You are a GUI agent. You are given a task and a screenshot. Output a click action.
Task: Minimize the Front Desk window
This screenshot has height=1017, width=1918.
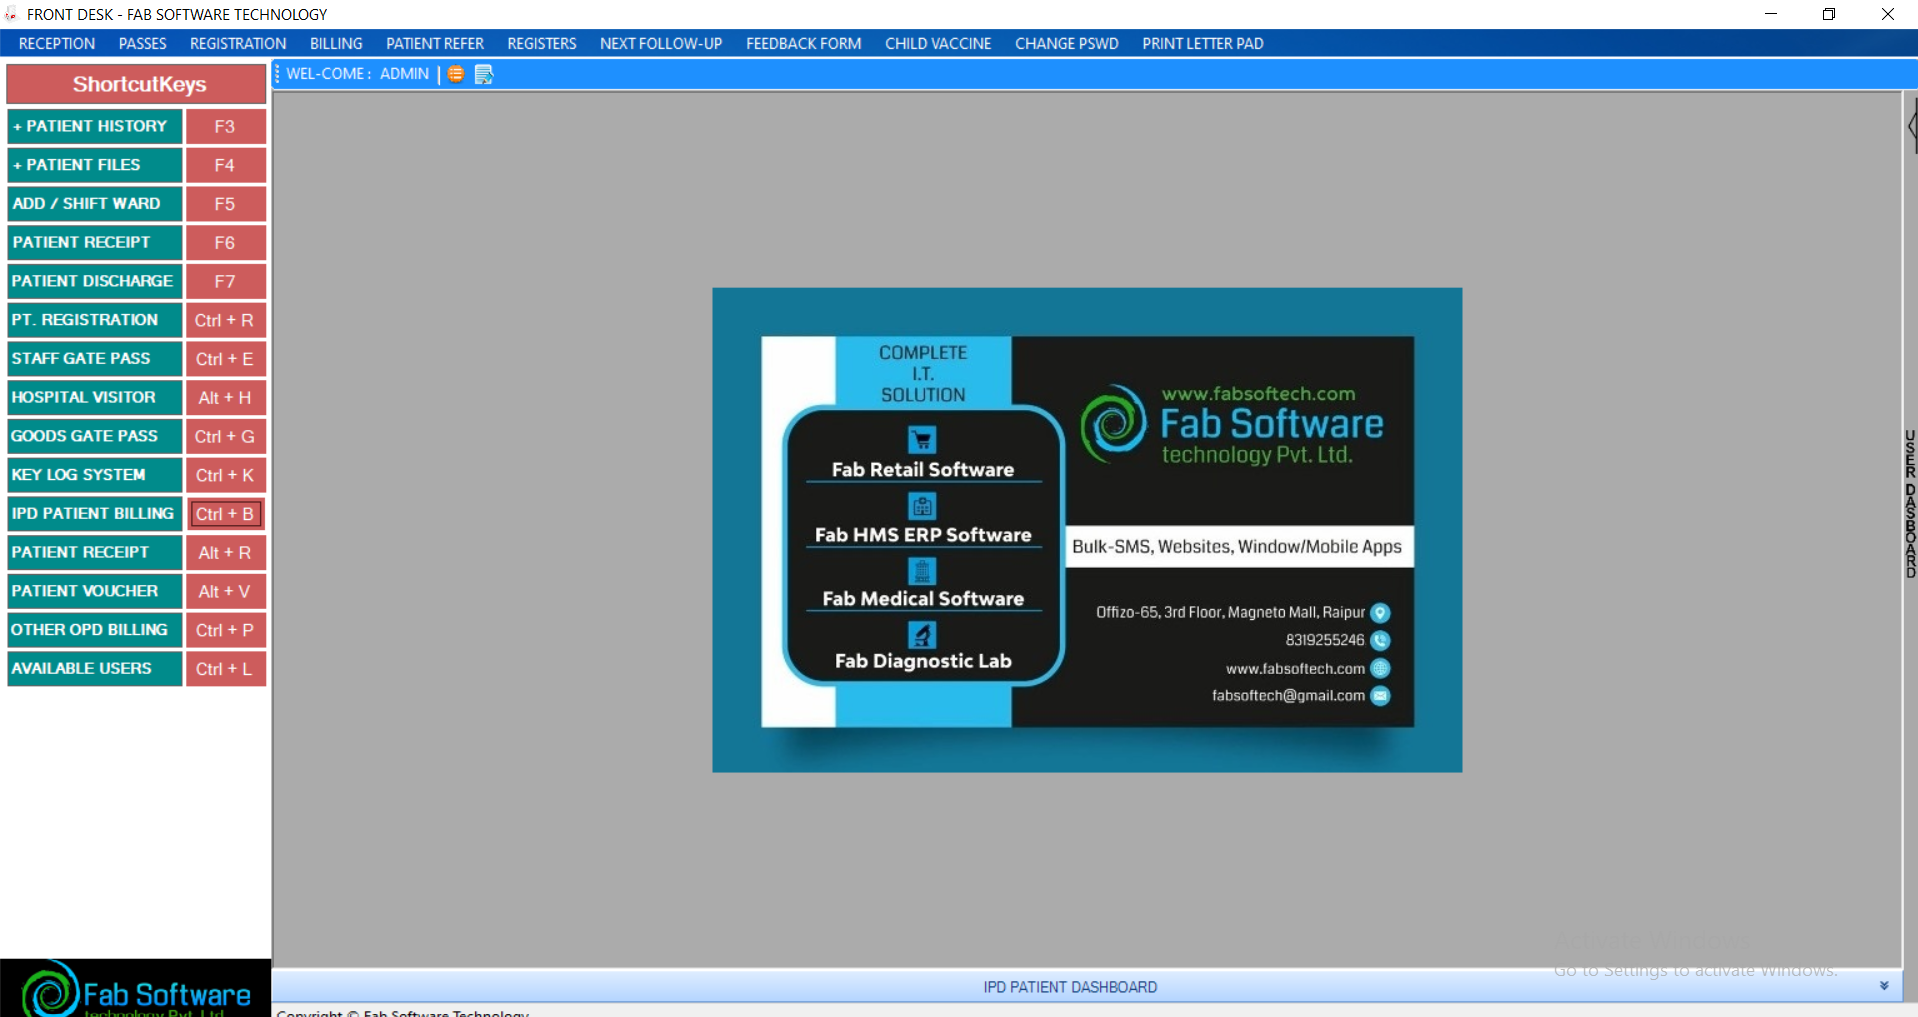tap(1771, 14)
